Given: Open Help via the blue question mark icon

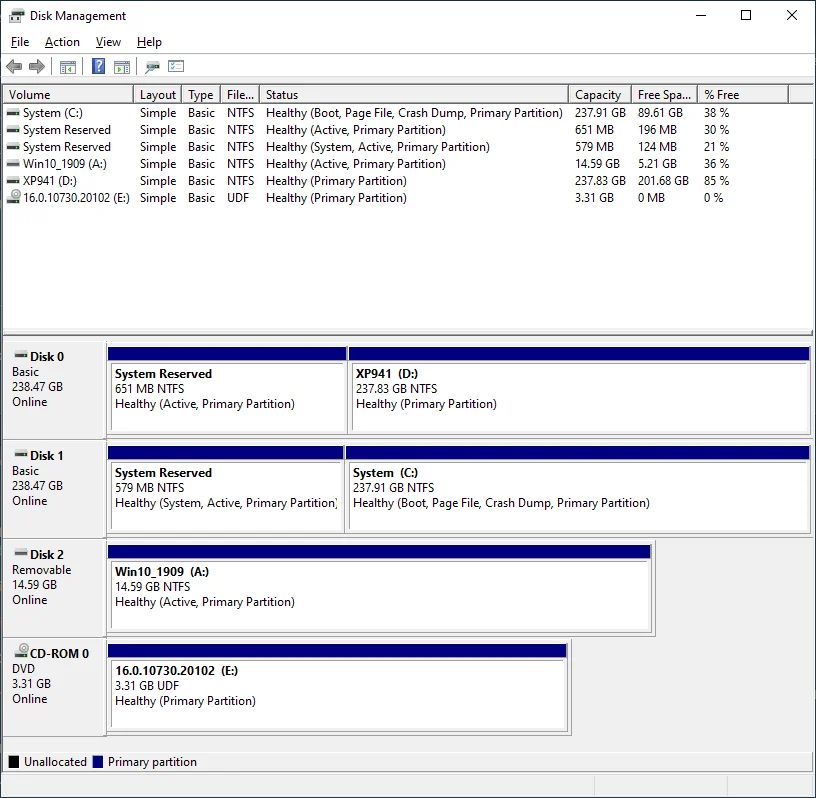Looking at the screenshot, I should click(98, 66).
